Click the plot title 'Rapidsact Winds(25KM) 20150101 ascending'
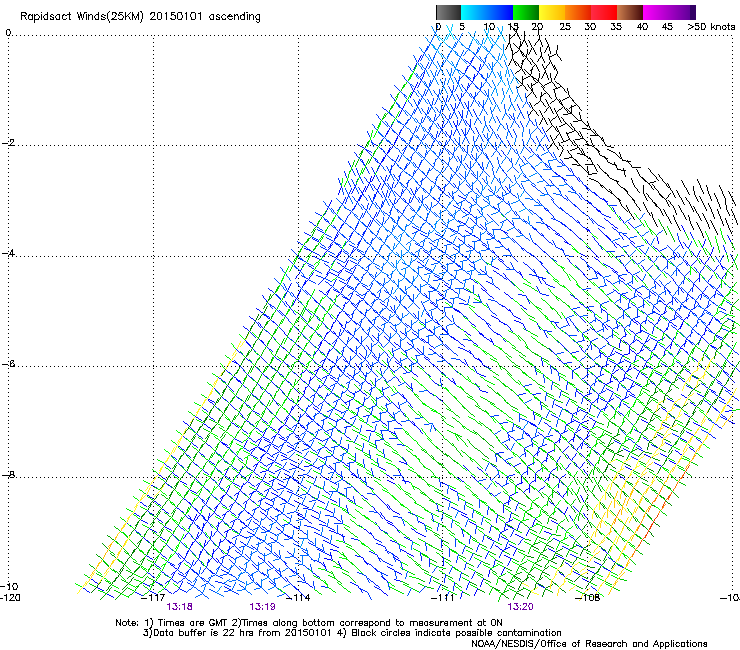This screenshot has height=650, width=740. coord(140,17)
